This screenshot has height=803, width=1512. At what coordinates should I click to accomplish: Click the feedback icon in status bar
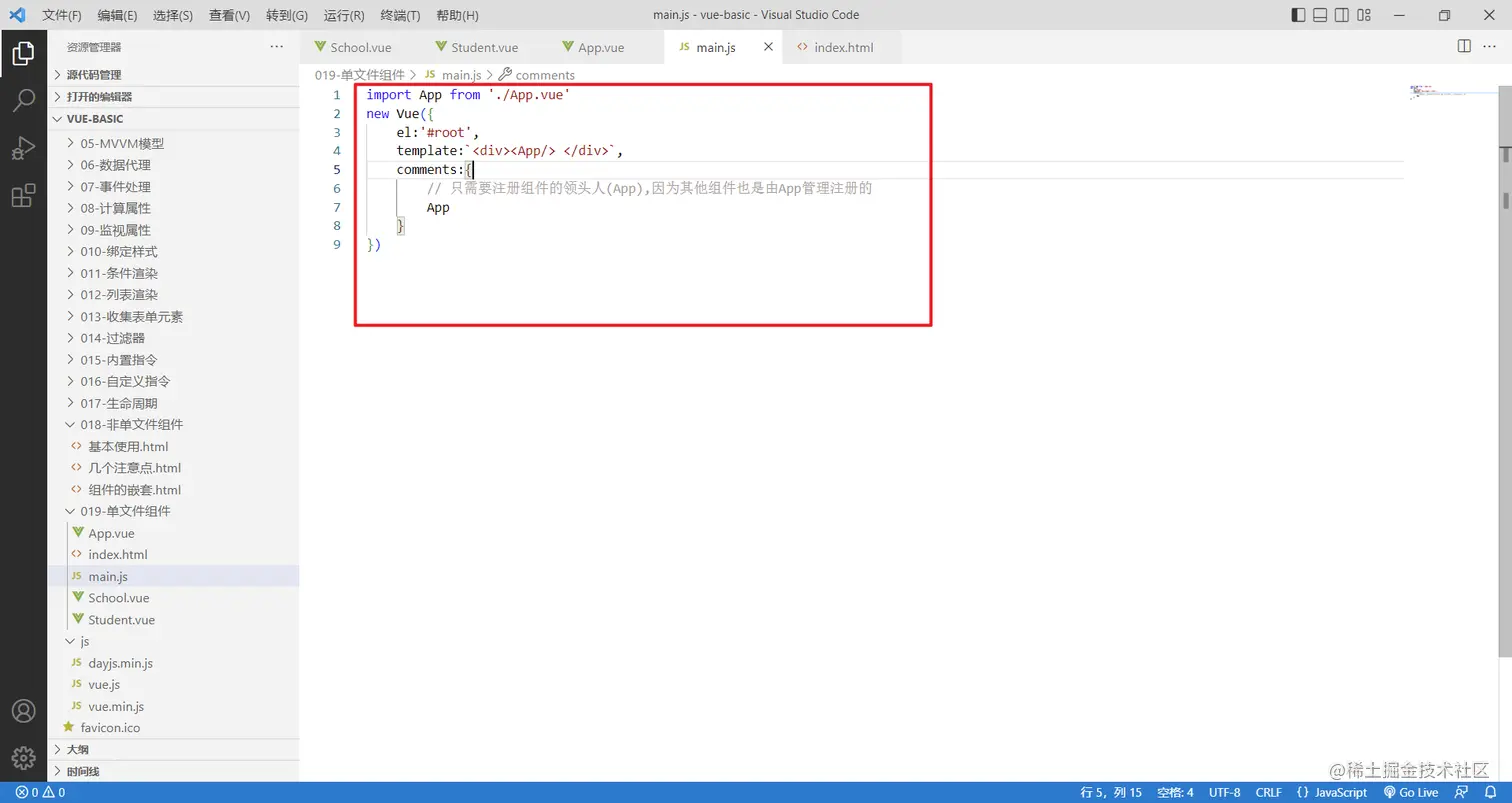[x=1463, y=792]
